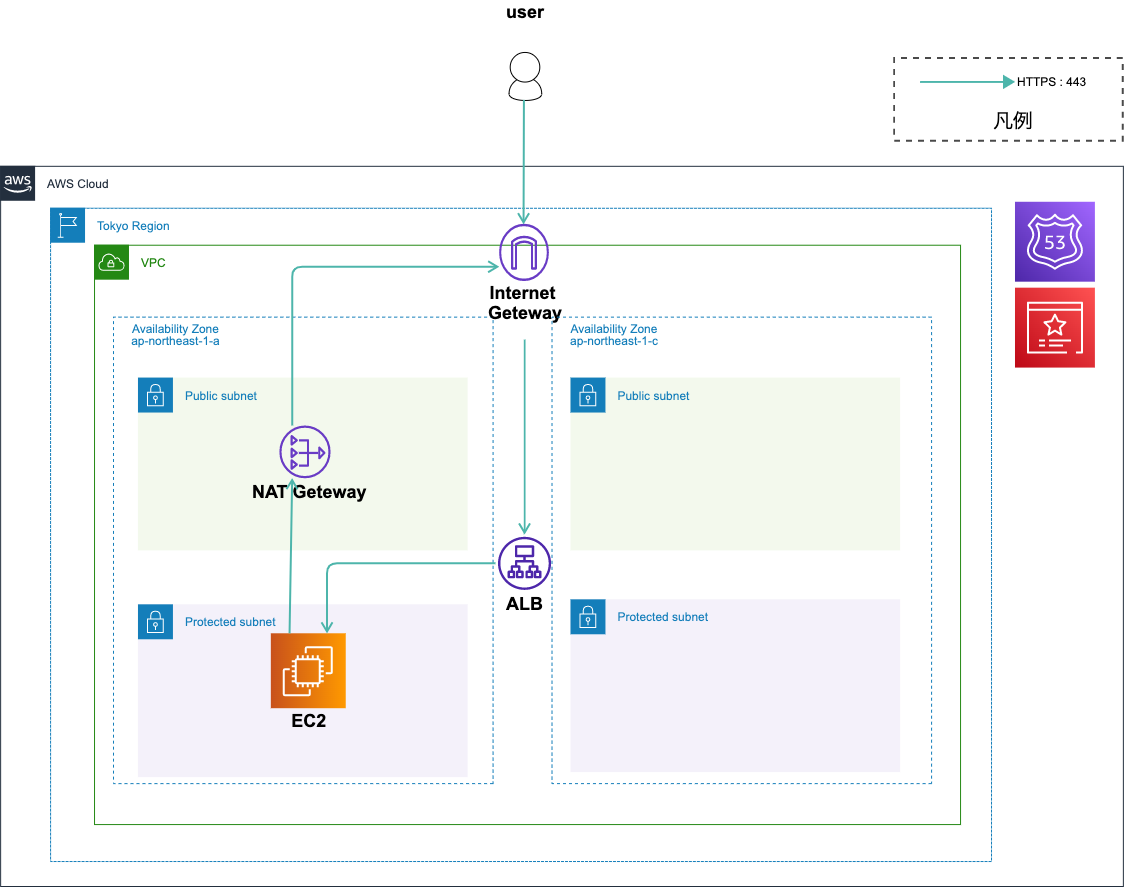The width and height of the screenshot is (1124, 887).
Task: Select the NAT Gateway icon
Action: [x=305, y=453]
